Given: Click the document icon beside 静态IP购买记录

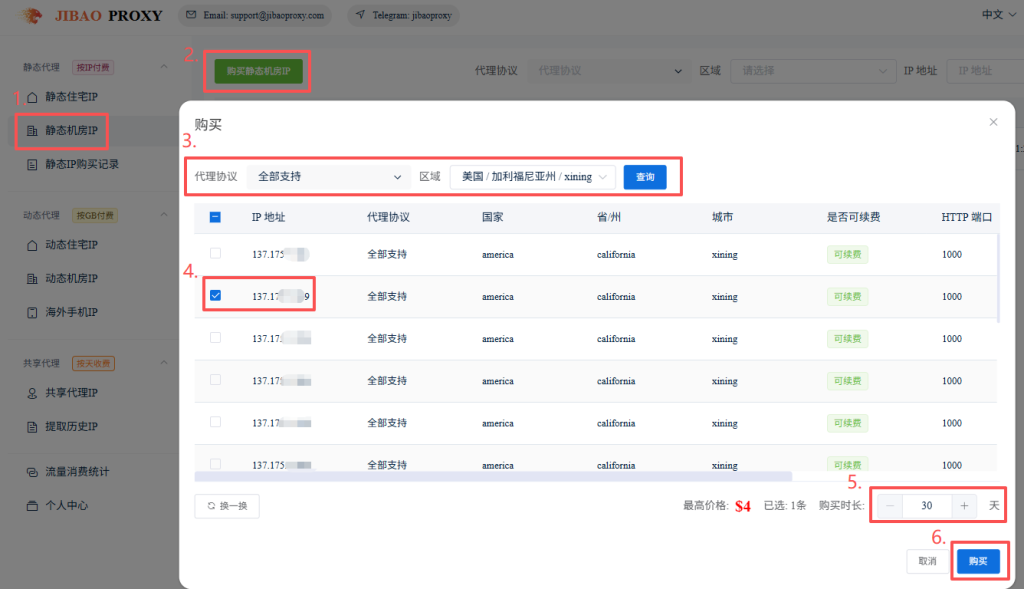Looking at the screenshot, I should click(x=32, y=164).
